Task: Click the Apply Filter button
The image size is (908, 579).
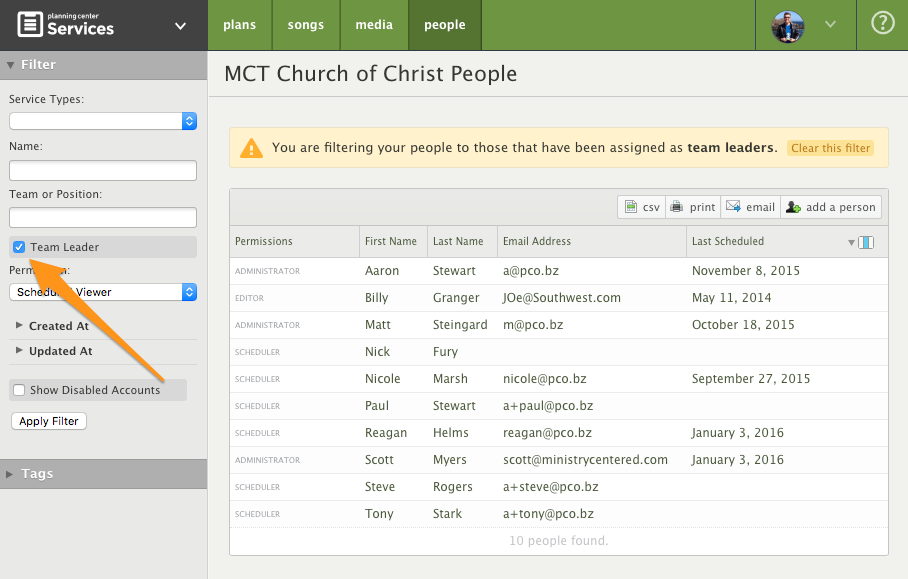Action: pyautogui.click(x=48, y=420)
